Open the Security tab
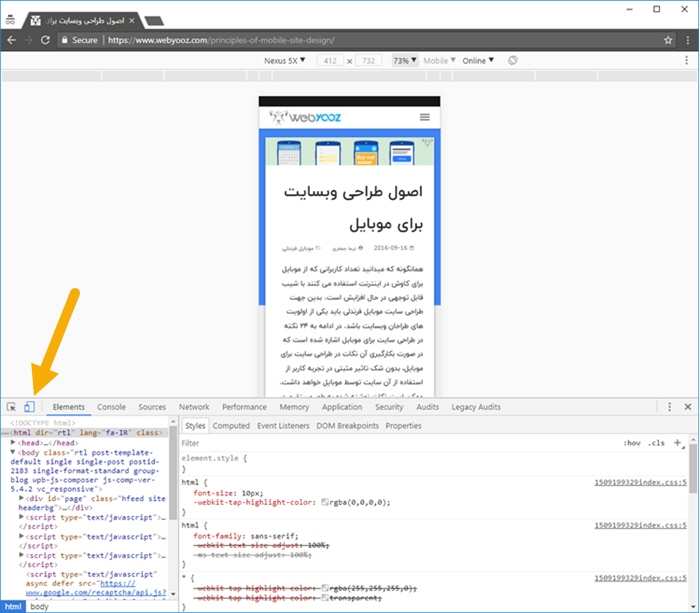This screenshot has height=613, width=700. pyautogui.click(x=389, y=407)
